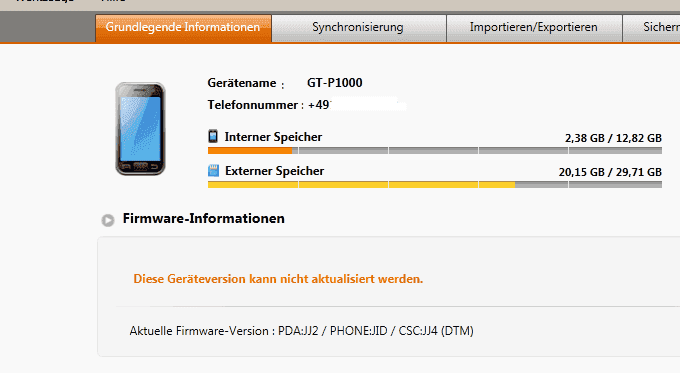Click the 20,15 GB / 29,71 GB readout

(x=610, y=172)
